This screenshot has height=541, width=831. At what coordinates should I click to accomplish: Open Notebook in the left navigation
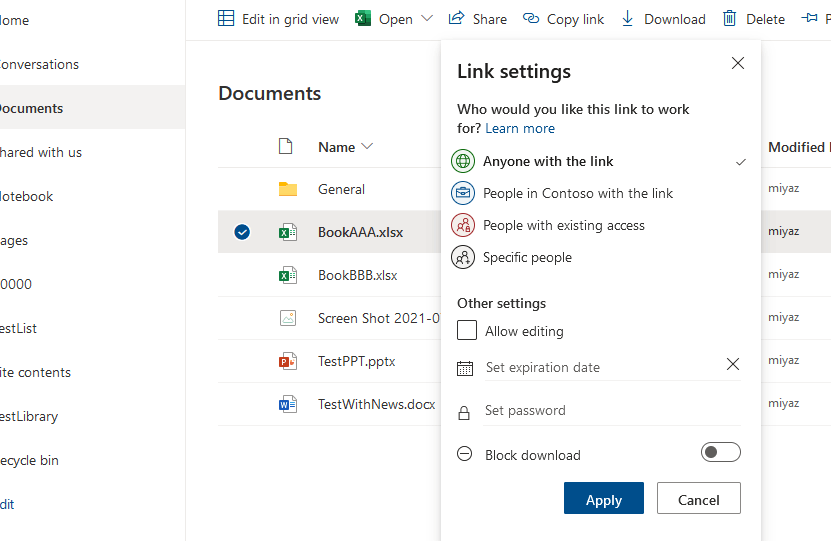tap(26, 196)
